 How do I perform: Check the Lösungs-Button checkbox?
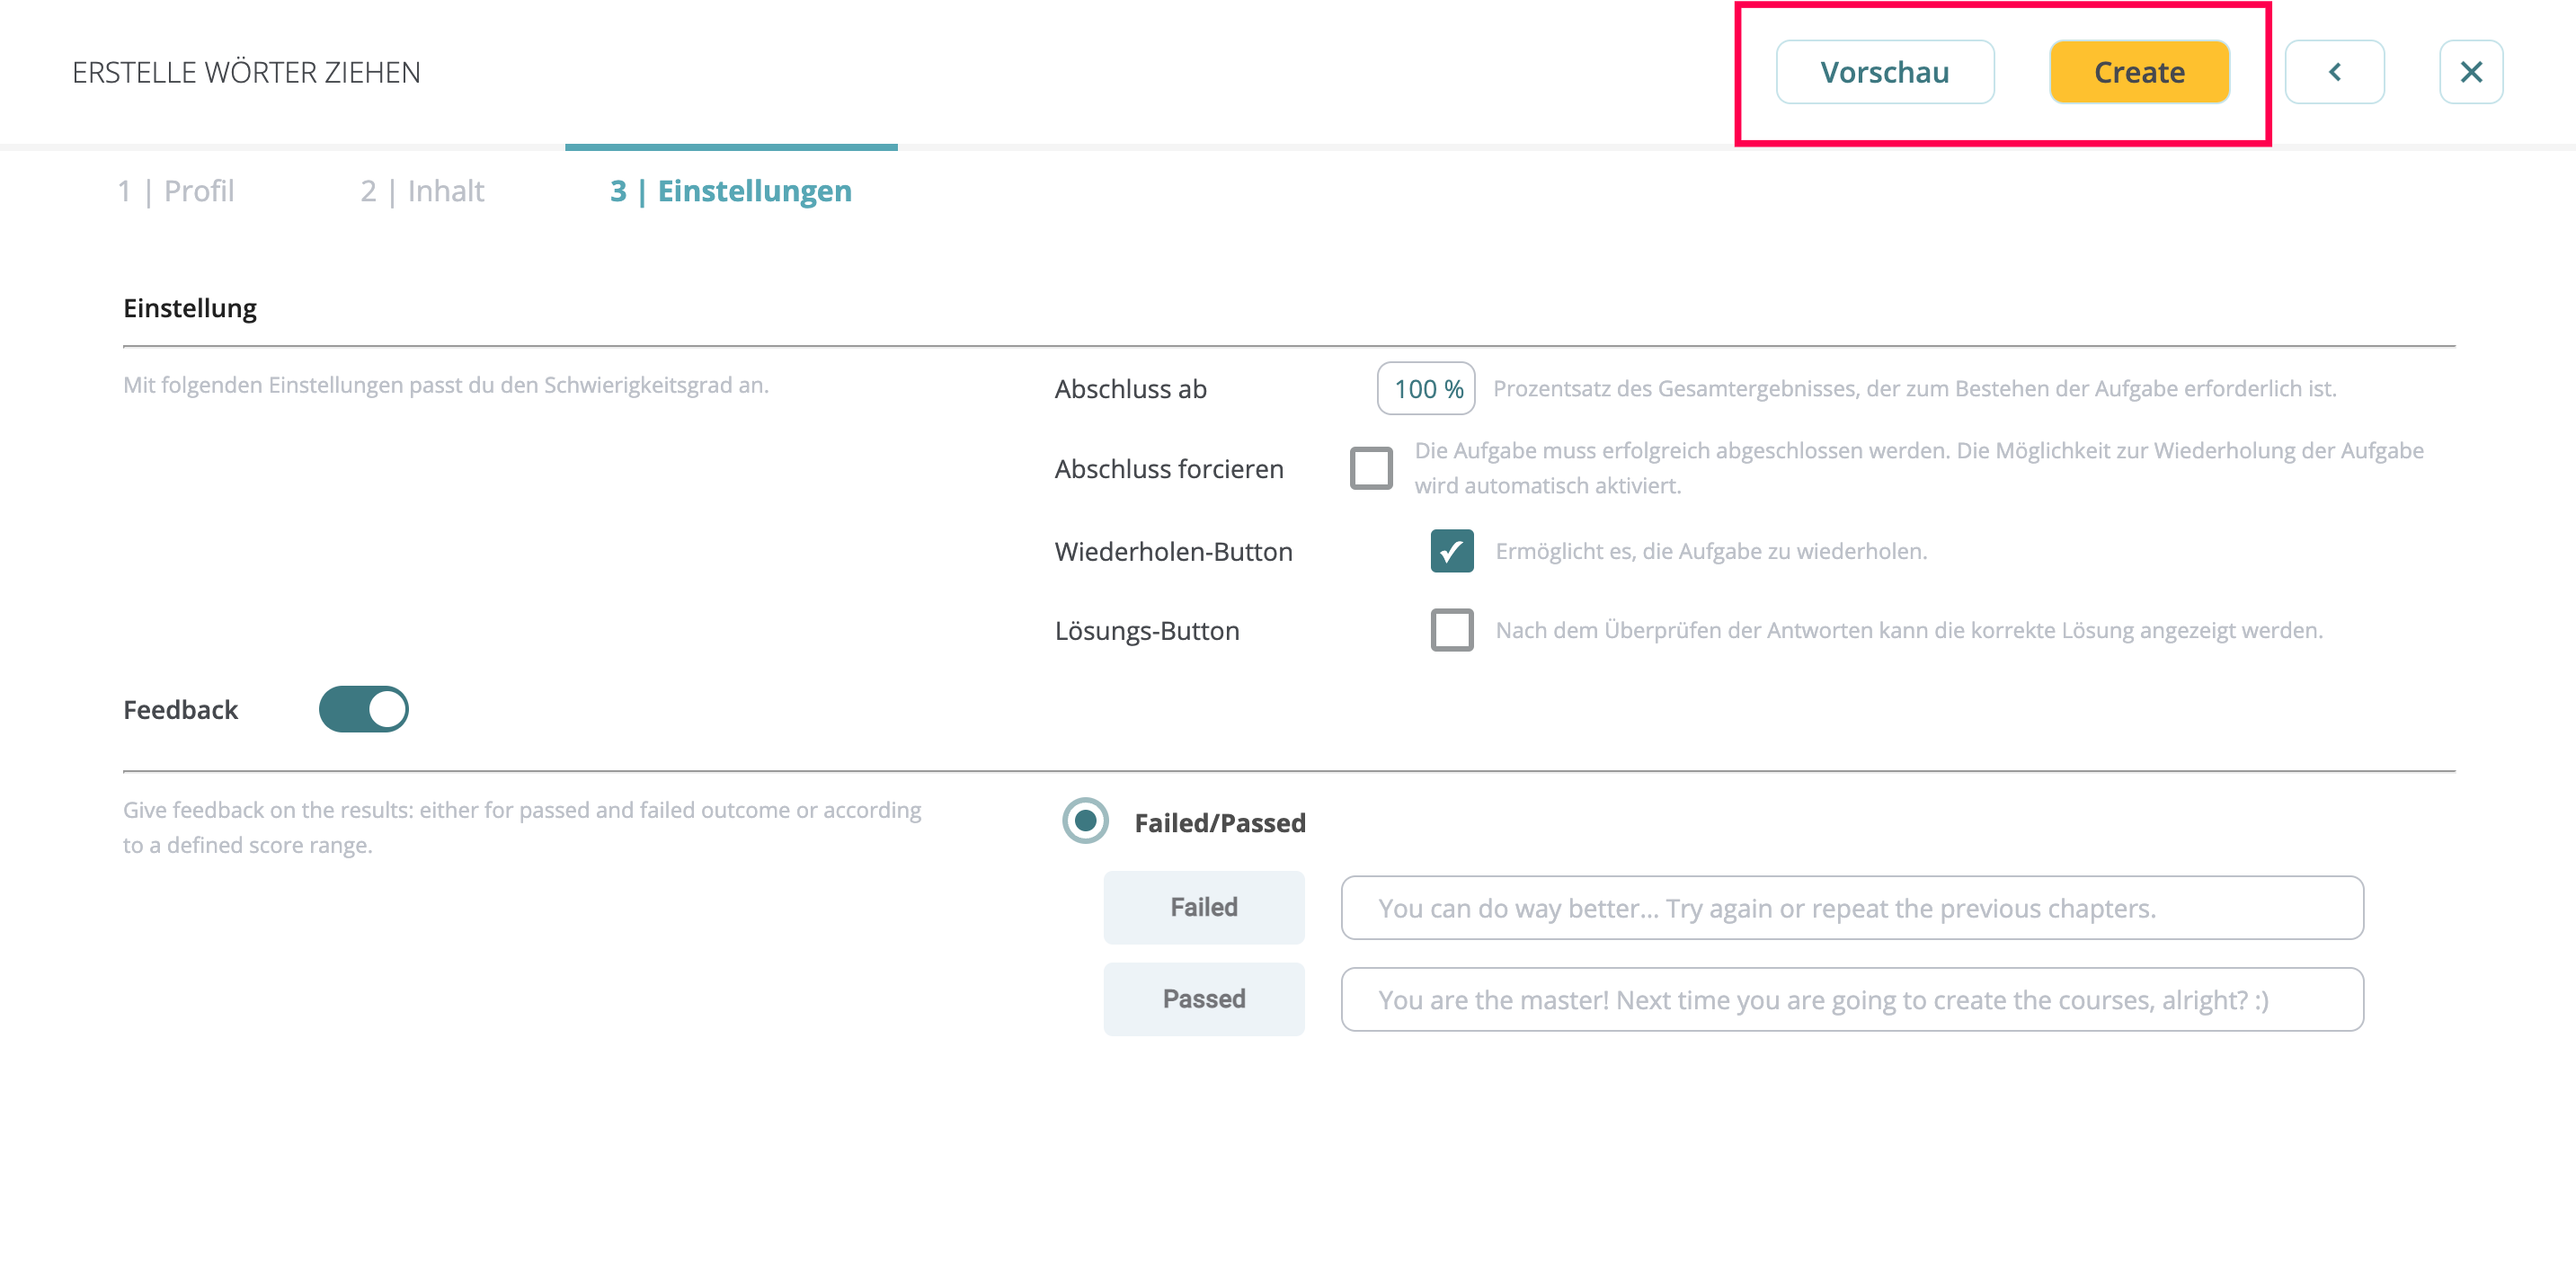1452,630
